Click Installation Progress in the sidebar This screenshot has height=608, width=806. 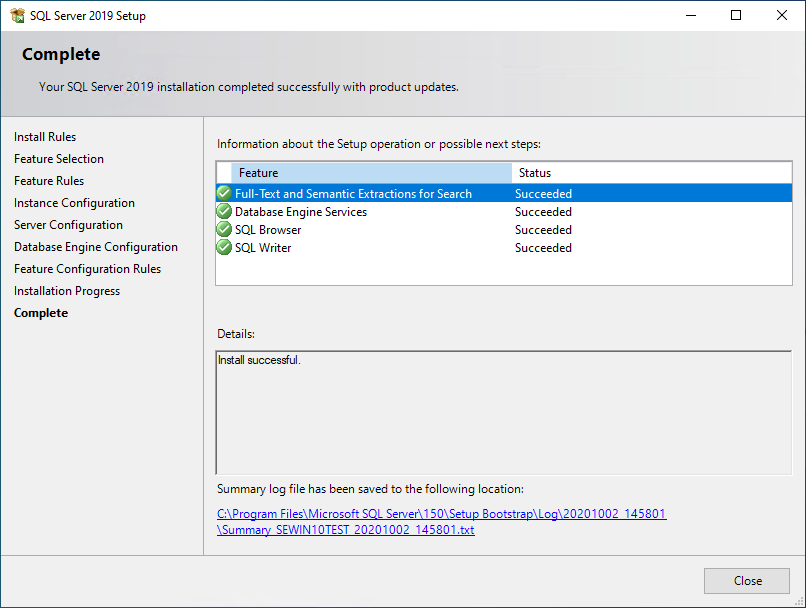(67, 291)
